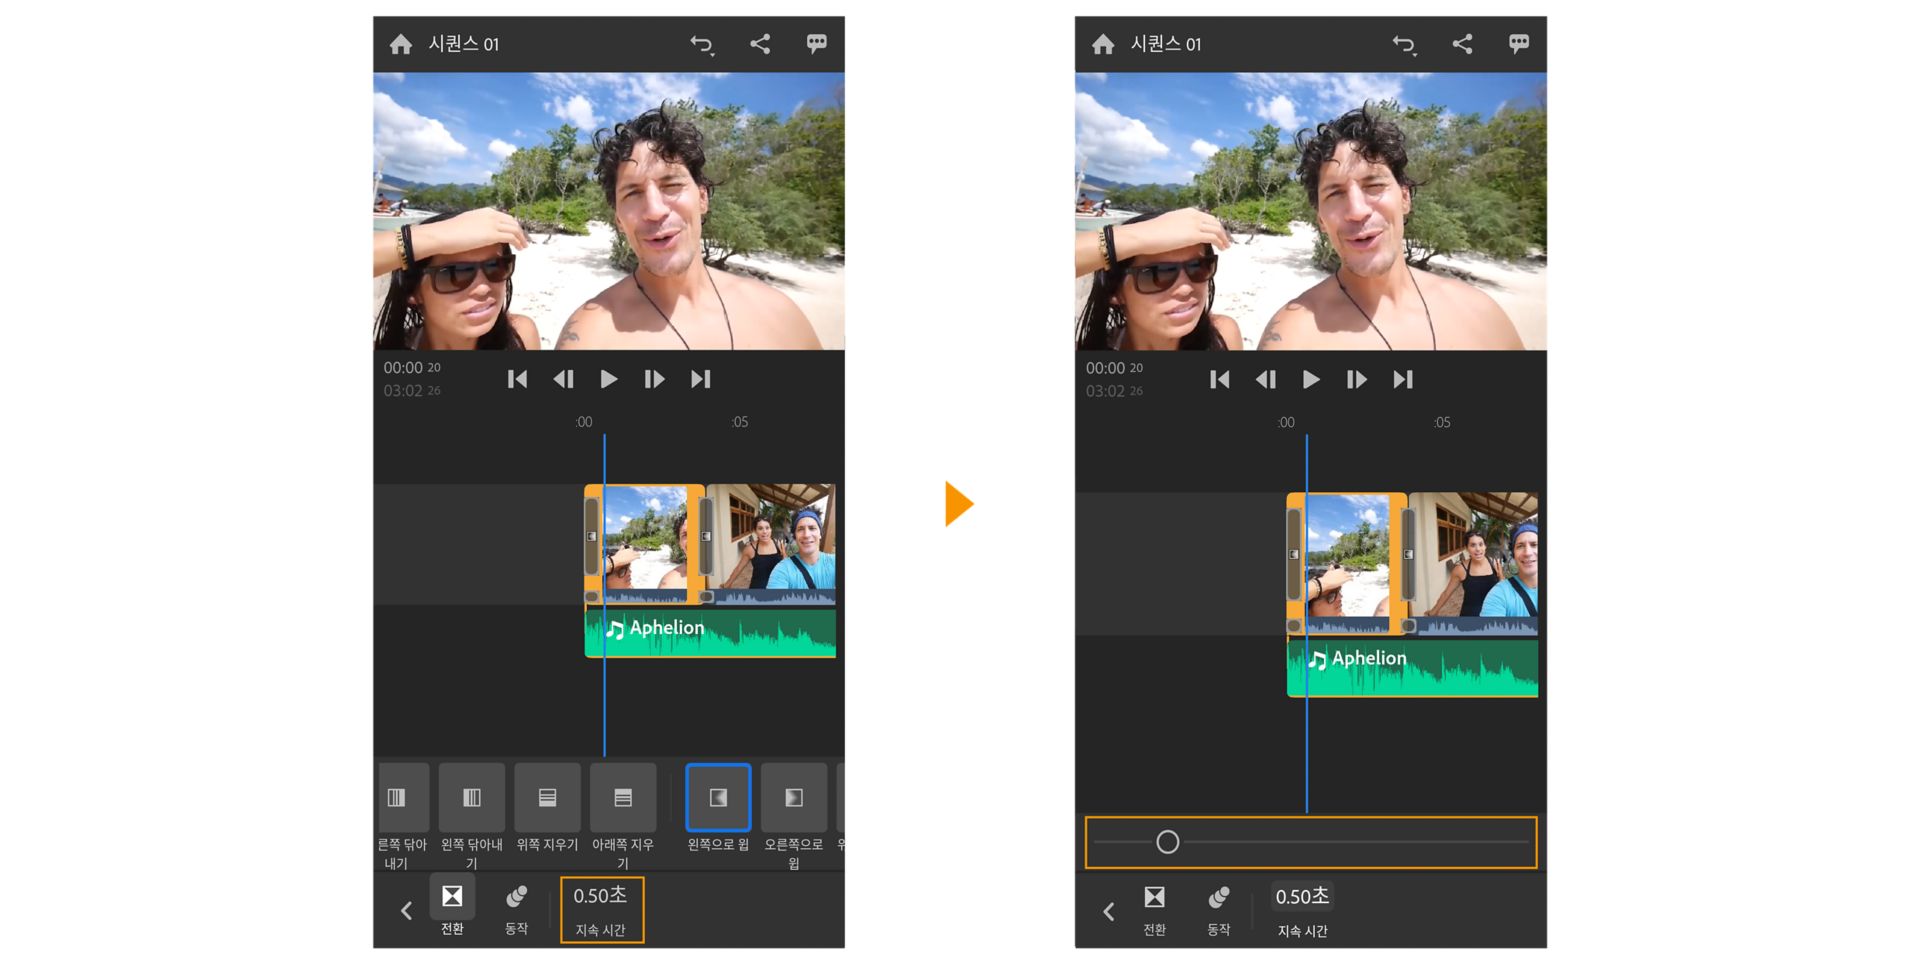Viewport: 1920px width, 963px height.
Task: Tap the 00:00 20 timecode on the left screen
Action: pos(412,368)
